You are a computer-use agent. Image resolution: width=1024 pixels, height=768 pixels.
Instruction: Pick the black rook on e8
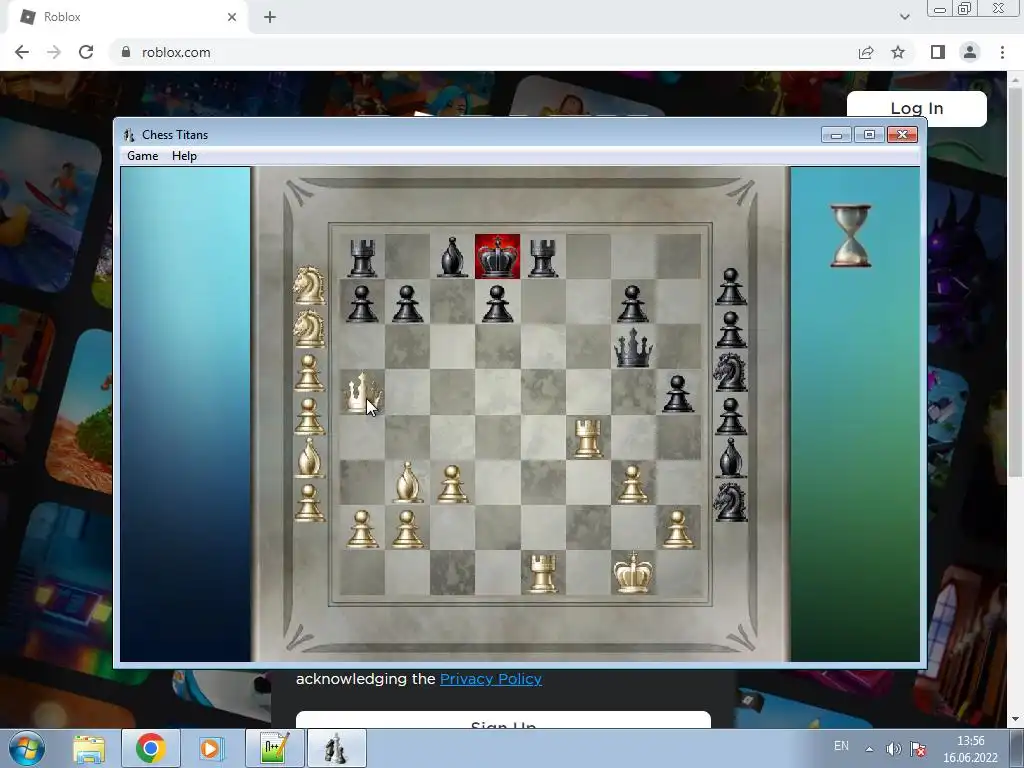tap(543, 257)
